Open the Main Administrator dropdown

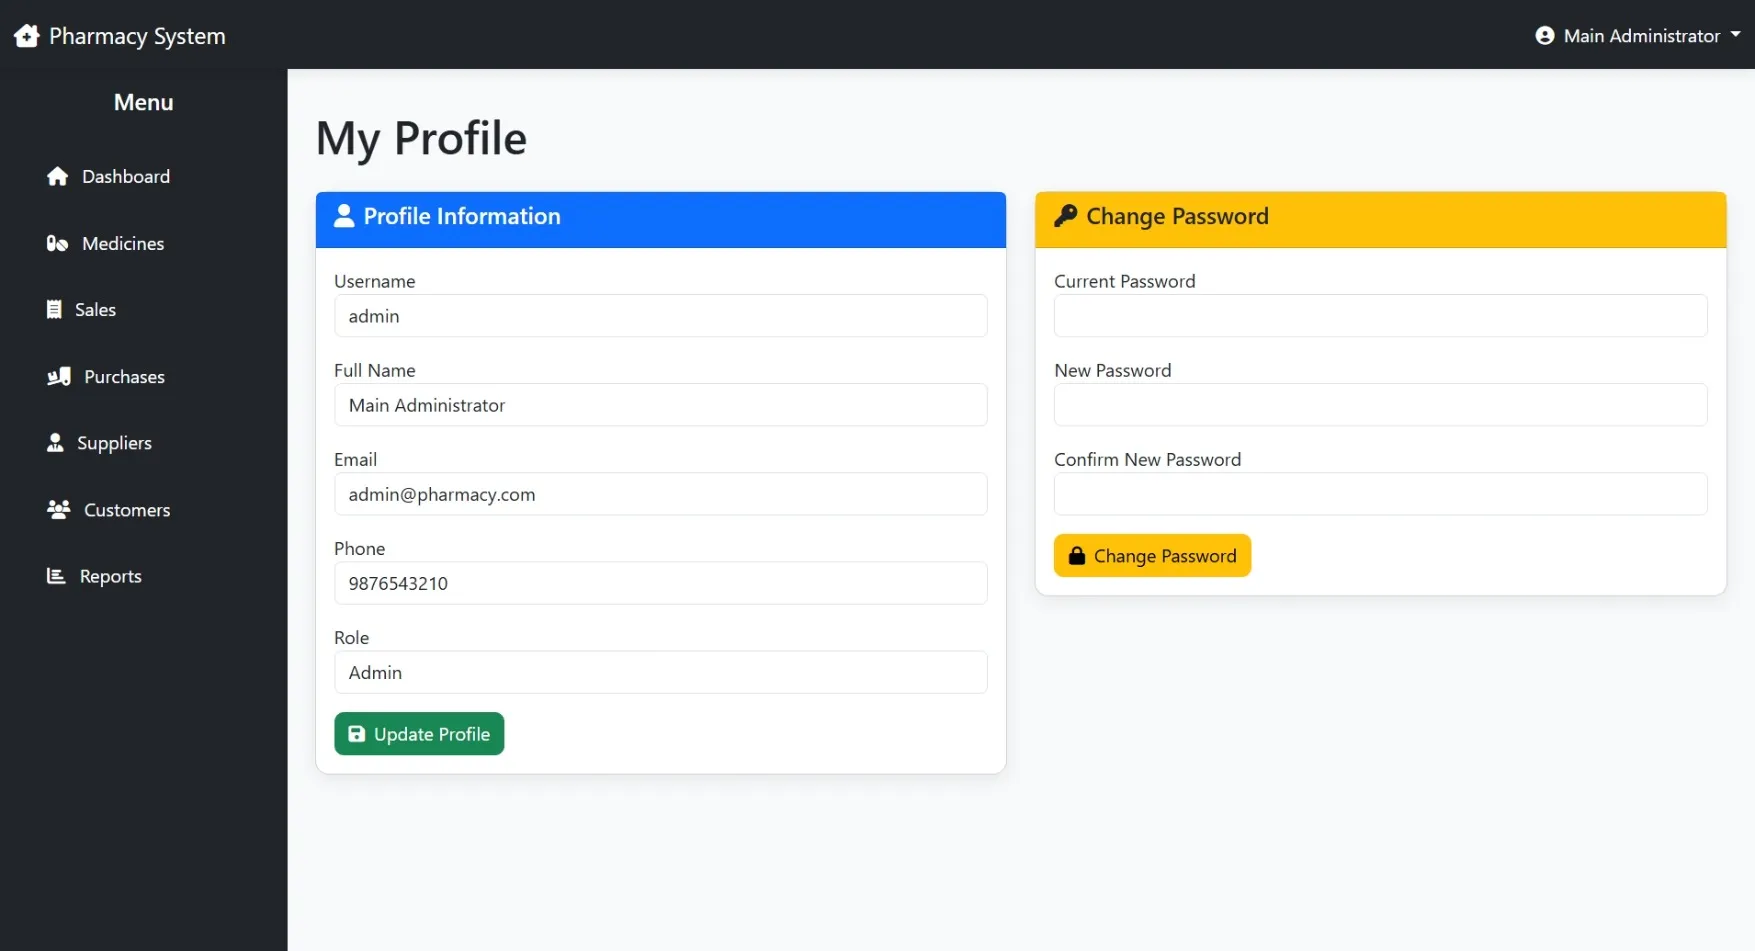pyautogui.click(x=1637, y=35)
